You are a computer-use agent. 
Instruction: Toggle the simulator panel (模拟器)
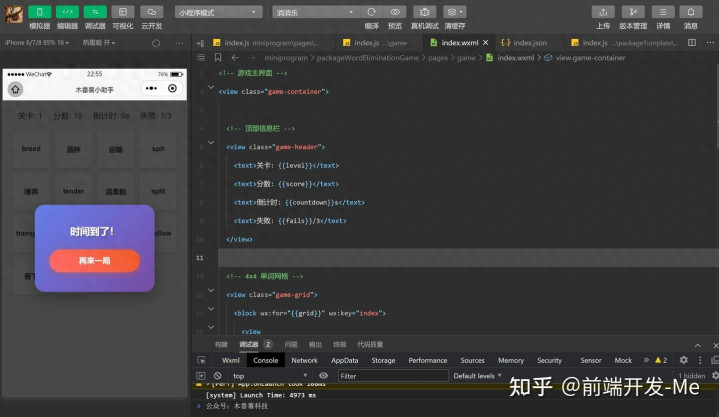[39, 11]
